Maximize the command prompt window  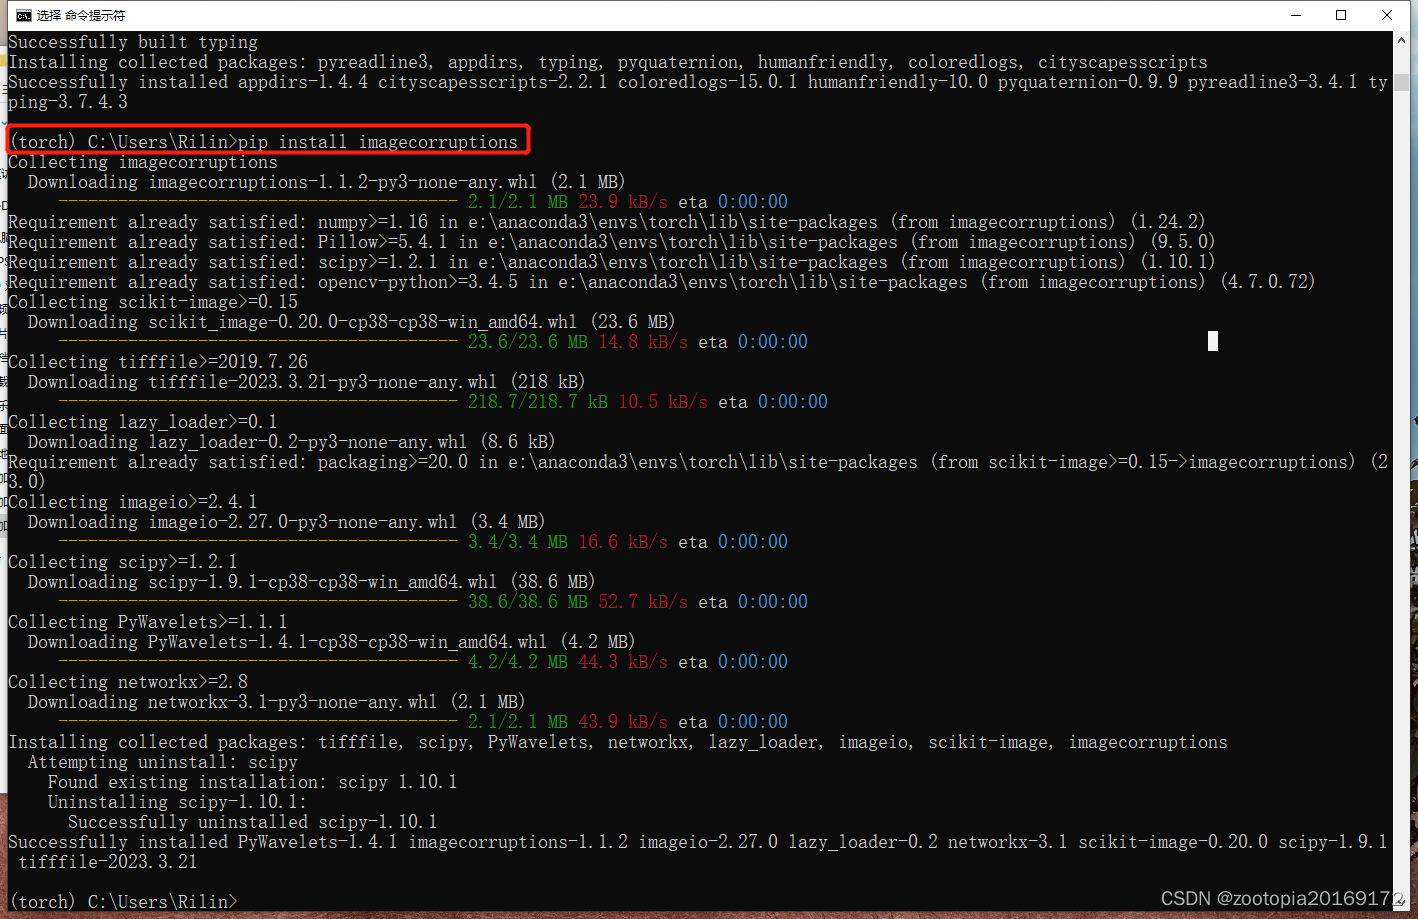click(1341, 15)
